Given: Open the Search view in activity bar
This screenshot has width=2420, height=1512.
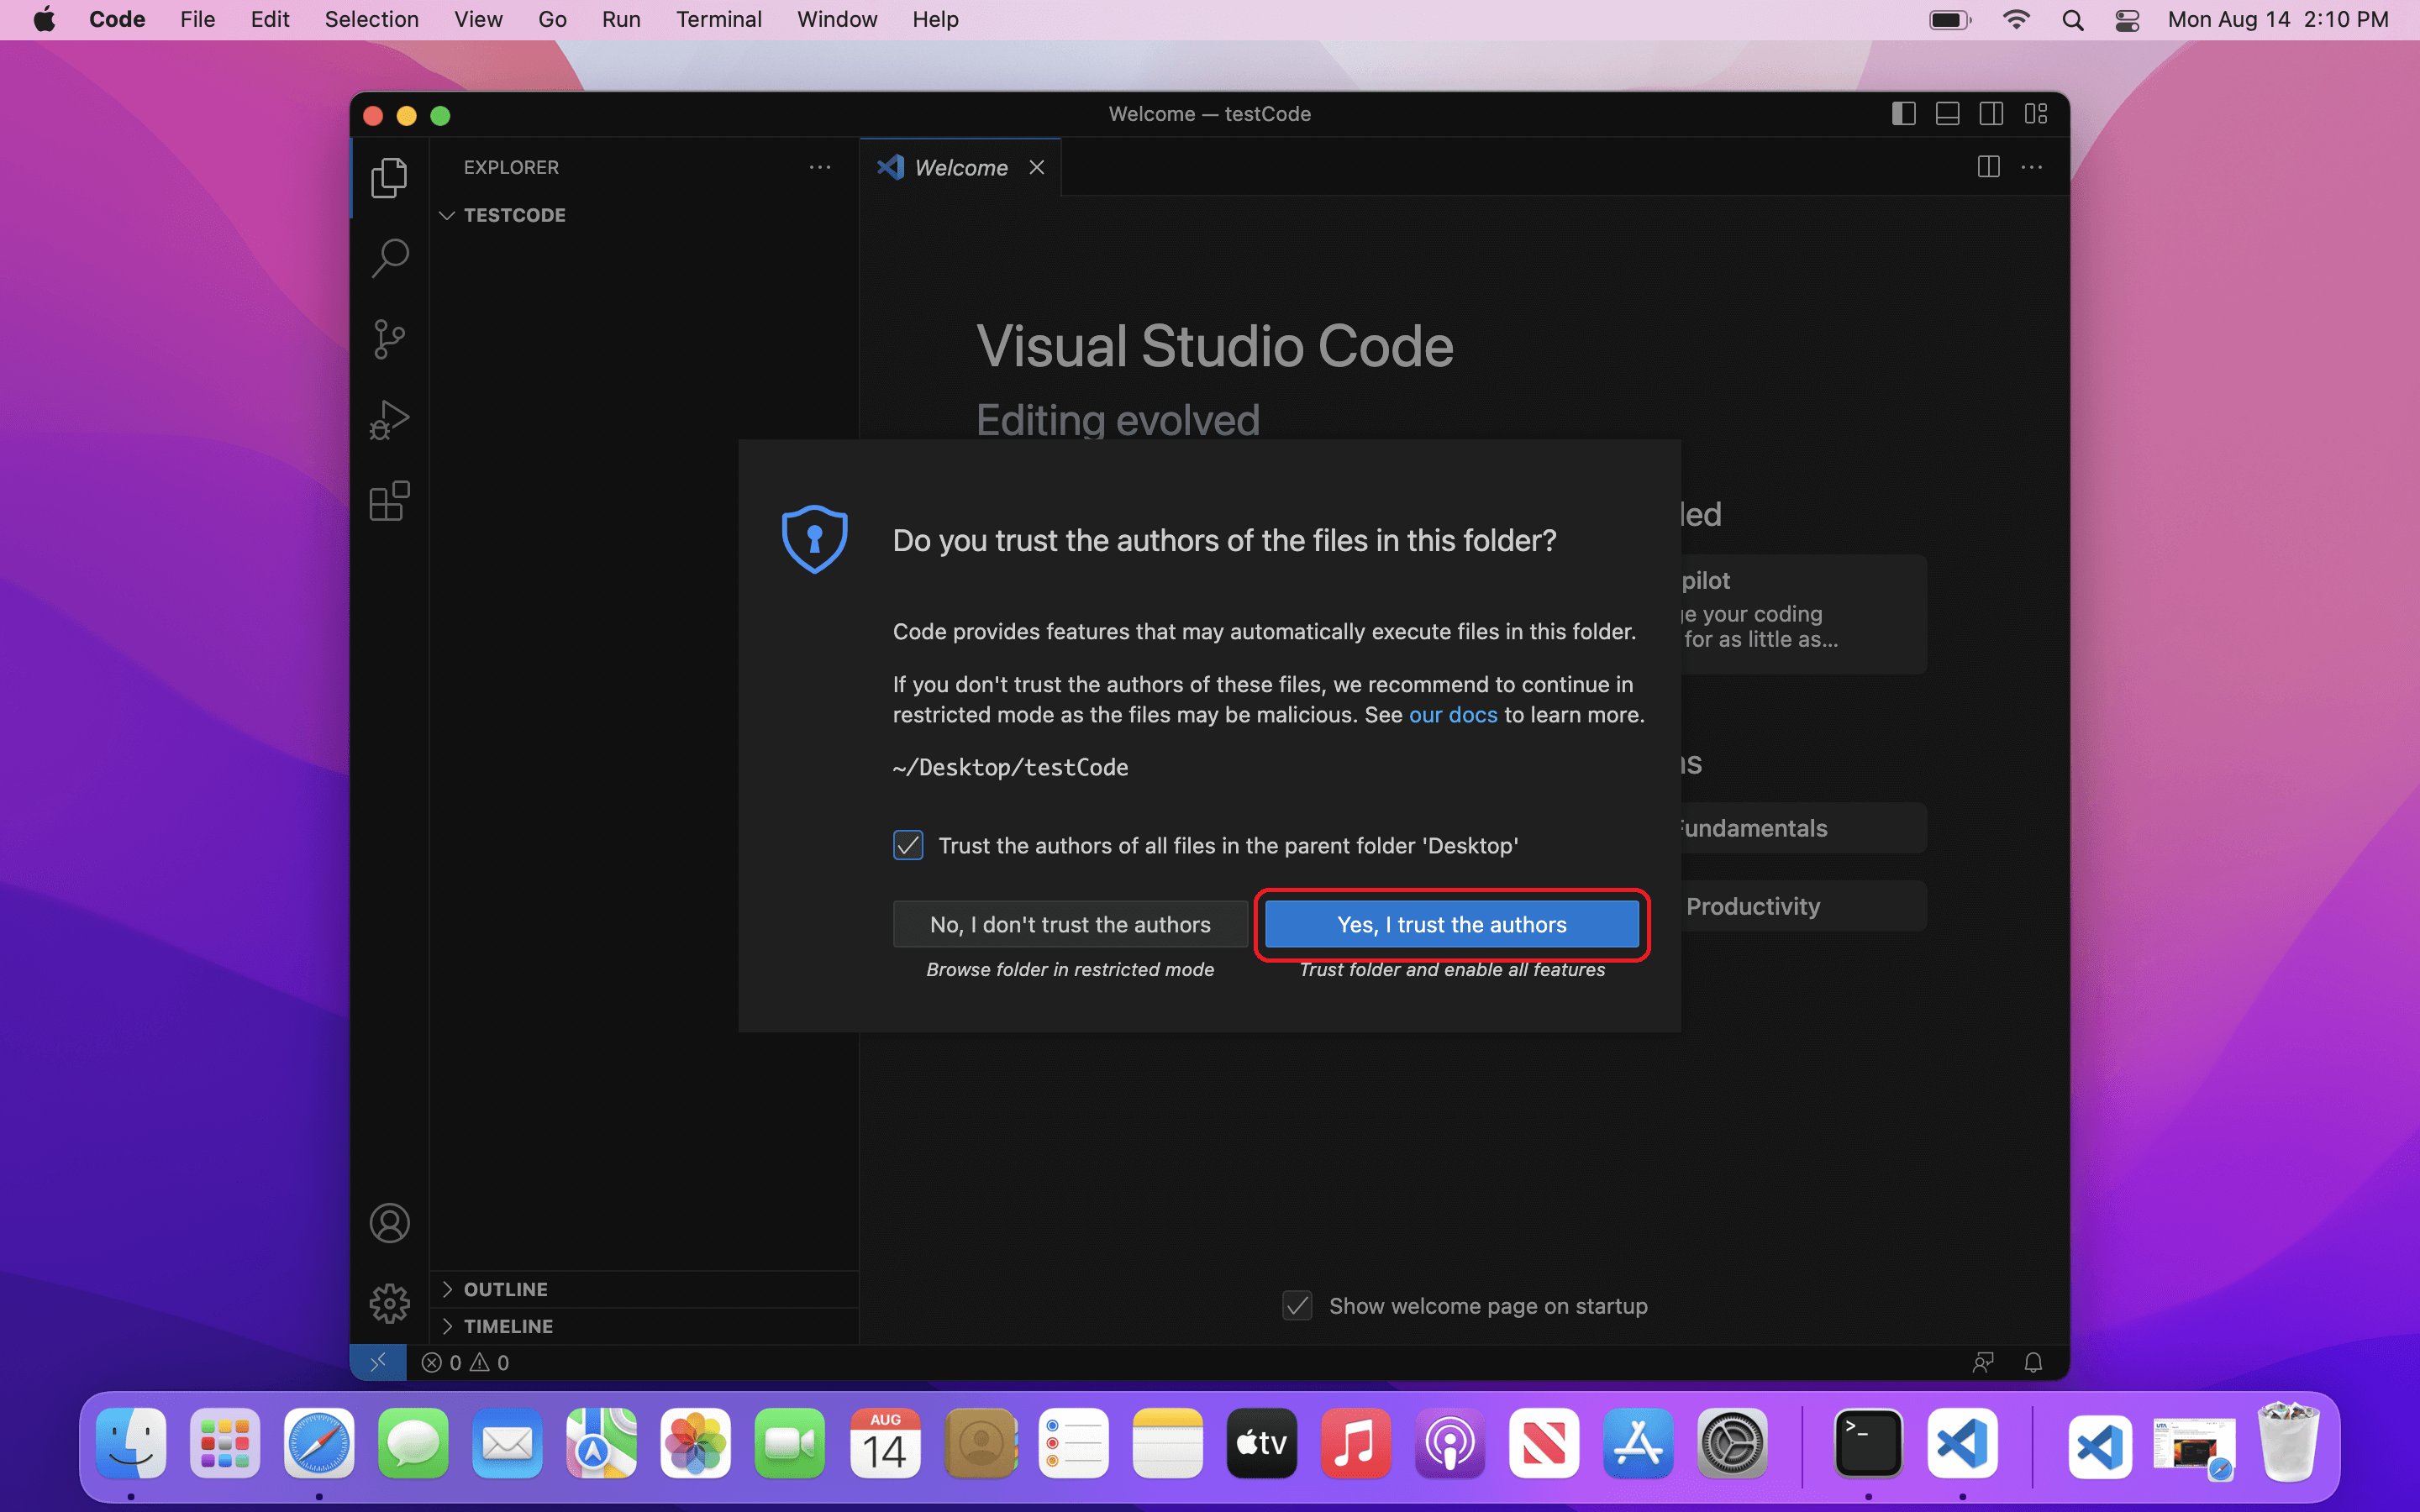Looking at the screenshot, I should 389,258.
